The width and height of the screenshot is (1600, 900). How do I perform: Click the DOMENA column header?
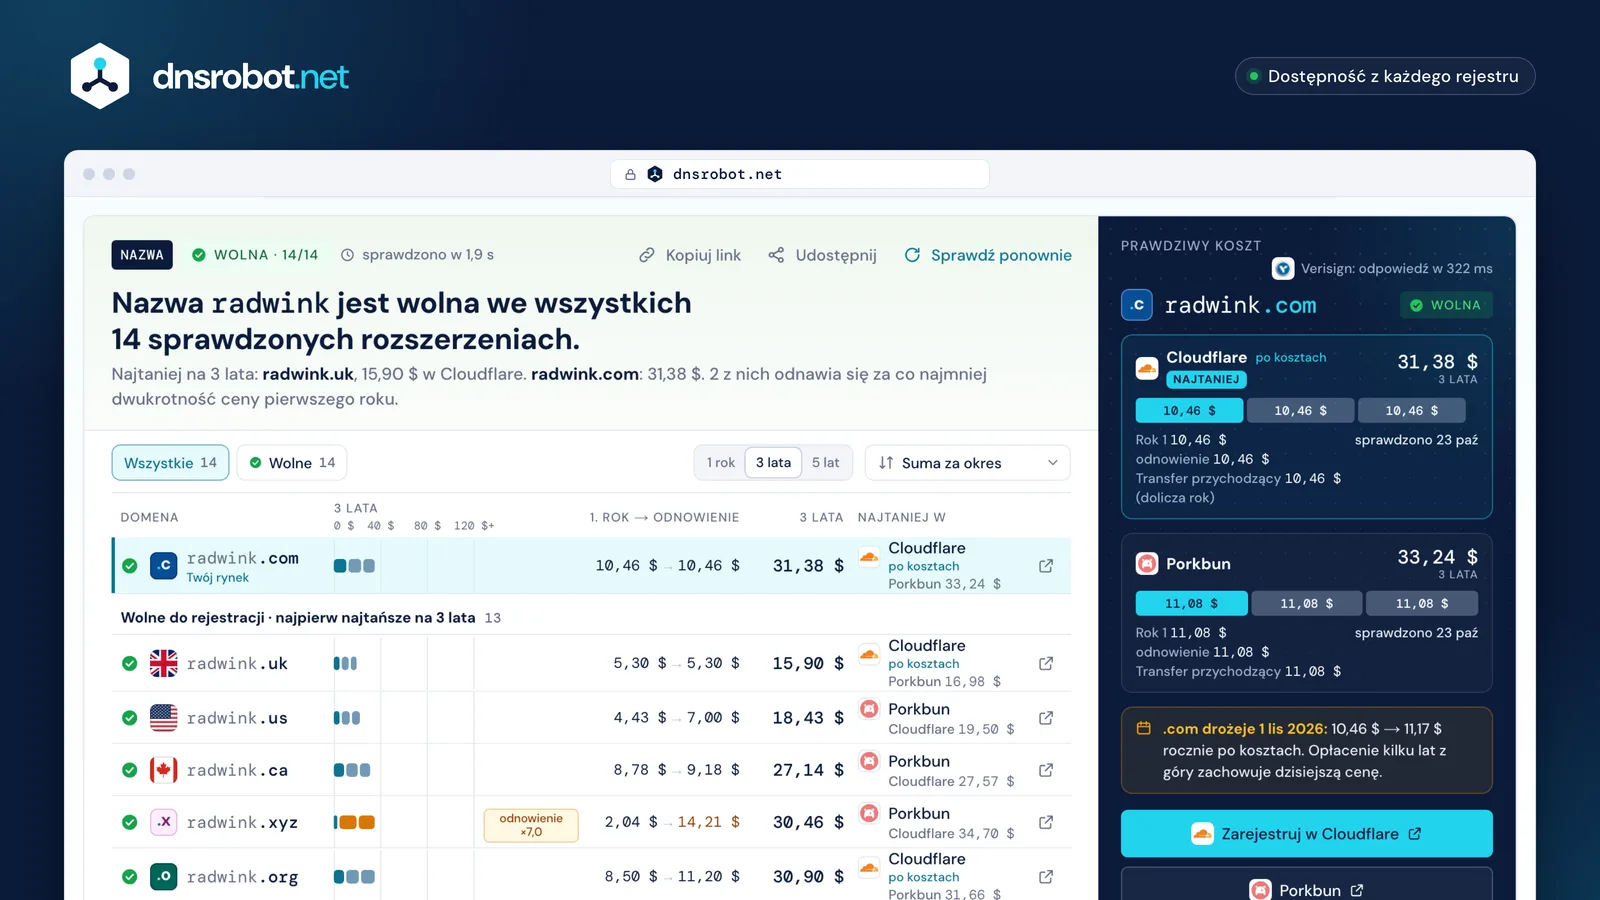click(149, 517)
